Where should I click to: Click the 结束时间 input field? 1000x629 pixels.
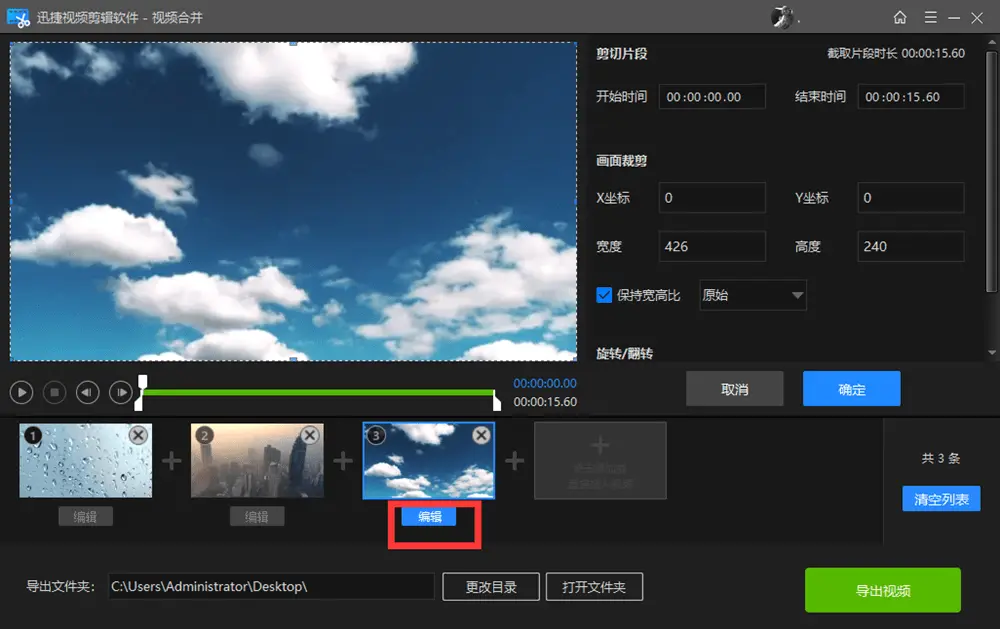click(911, 97)
